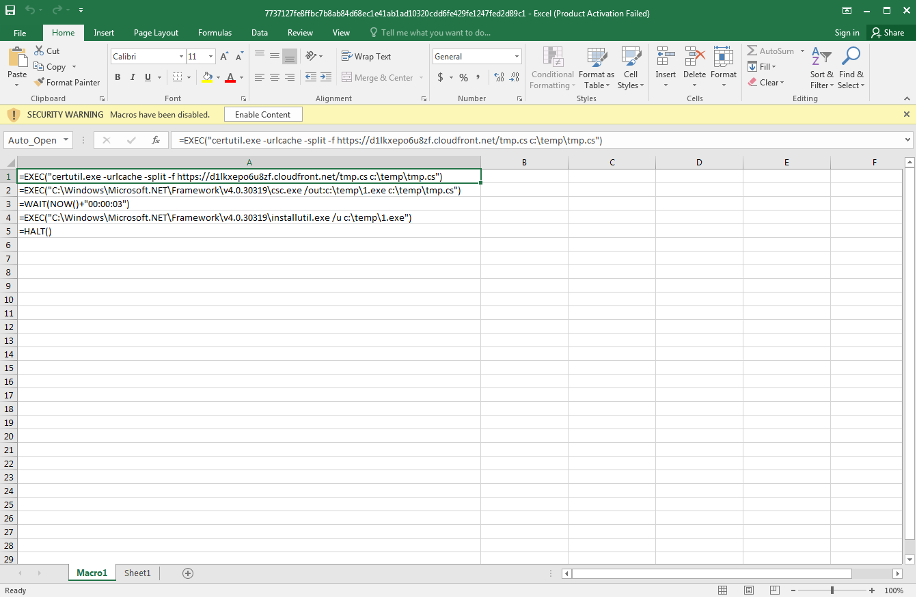Switch to the Page Layout tab
916x597 pixels.
point(156,33)
